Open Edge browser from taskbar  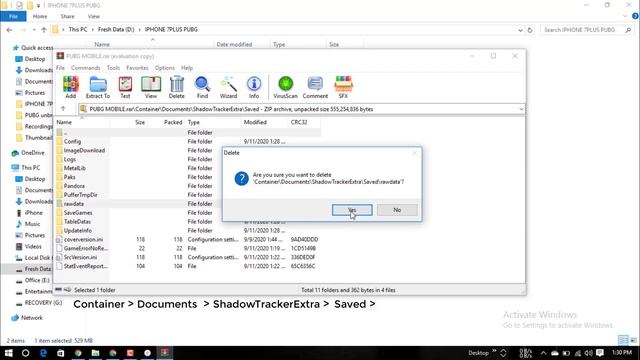click(43, 353)
